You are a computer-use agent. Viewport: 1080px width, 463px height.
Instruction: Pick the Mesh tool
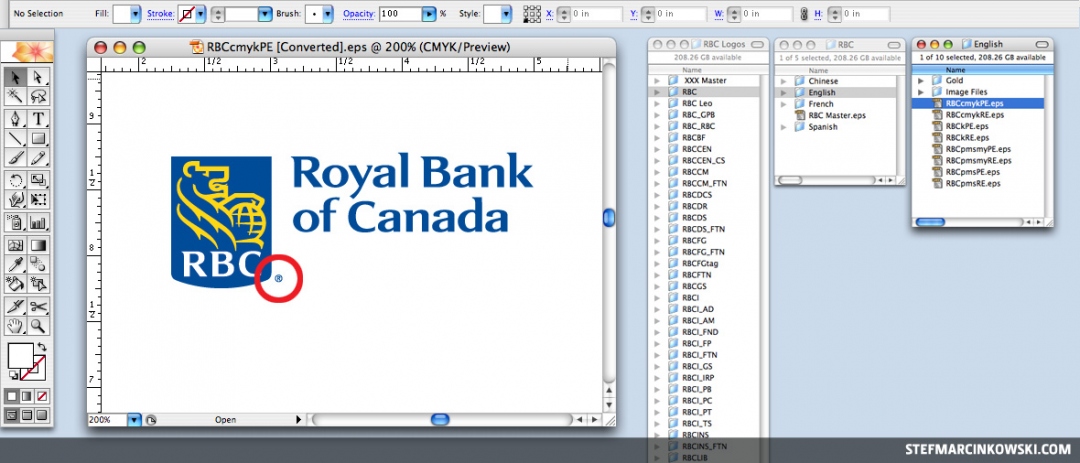16,245
